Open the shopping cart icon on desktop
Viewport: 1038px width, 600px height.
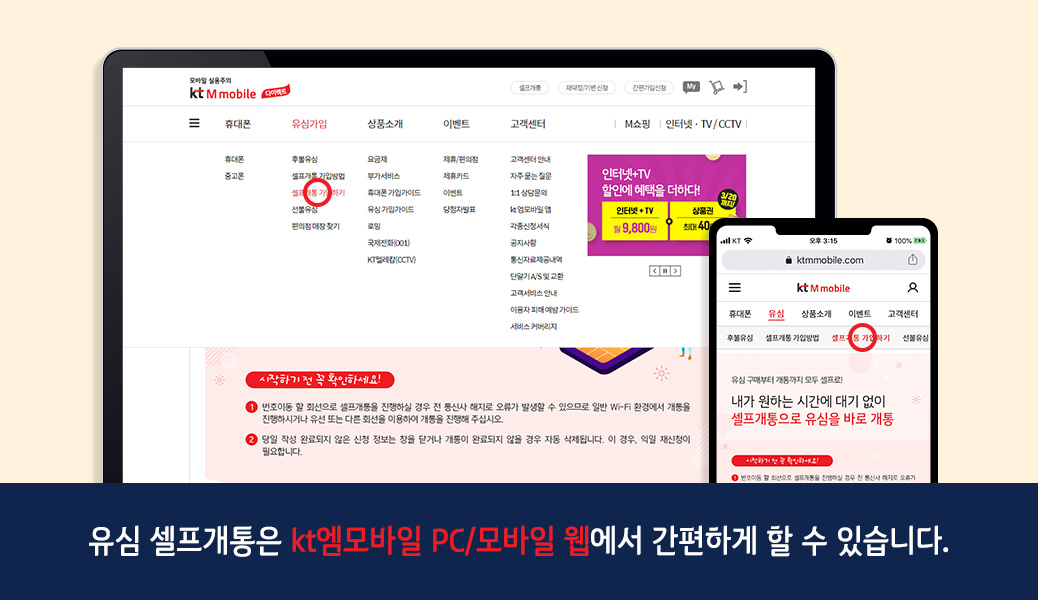[x=716, y=87]
